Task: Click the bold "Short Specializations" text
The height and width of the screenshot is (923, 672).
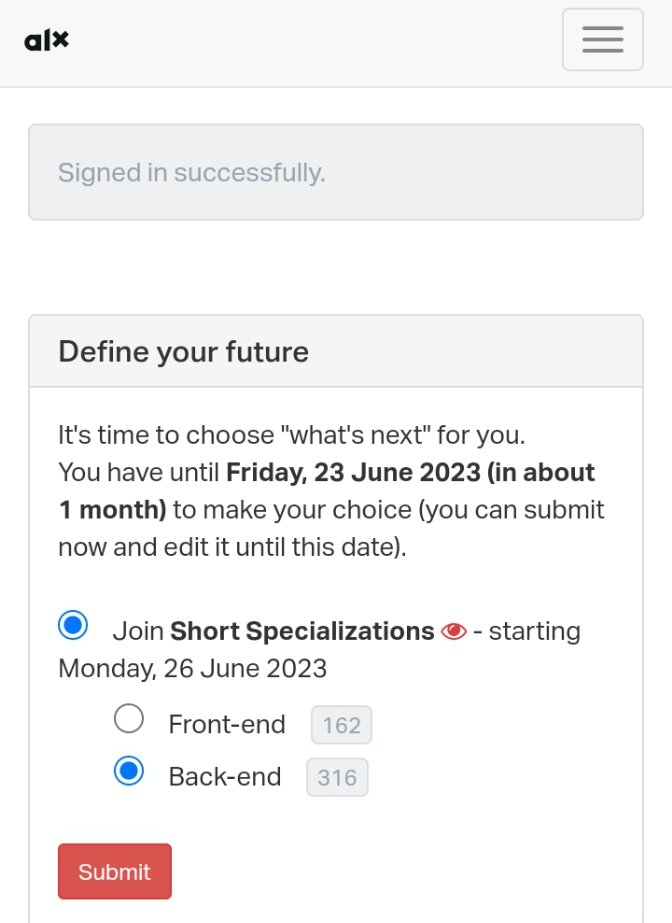Action: (x=302, y=632)
